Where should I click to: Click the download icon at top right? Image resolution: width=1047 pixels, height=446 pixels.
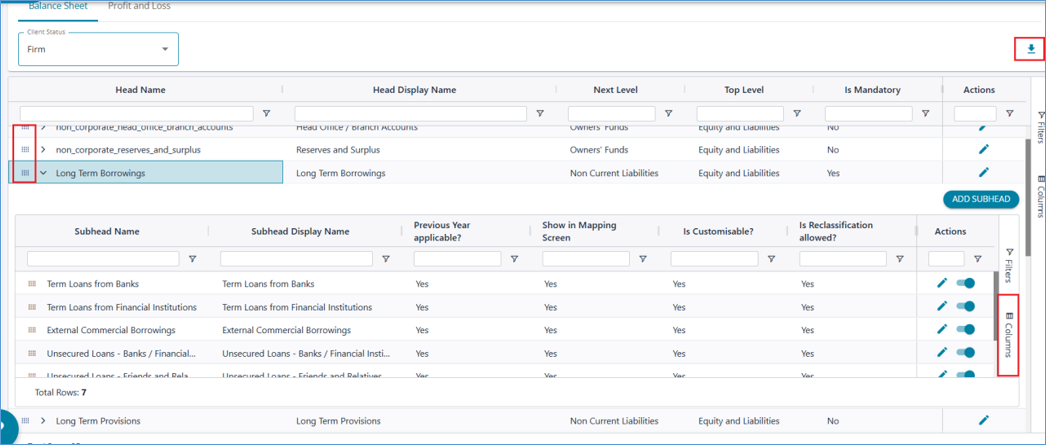pos(1030,49)
